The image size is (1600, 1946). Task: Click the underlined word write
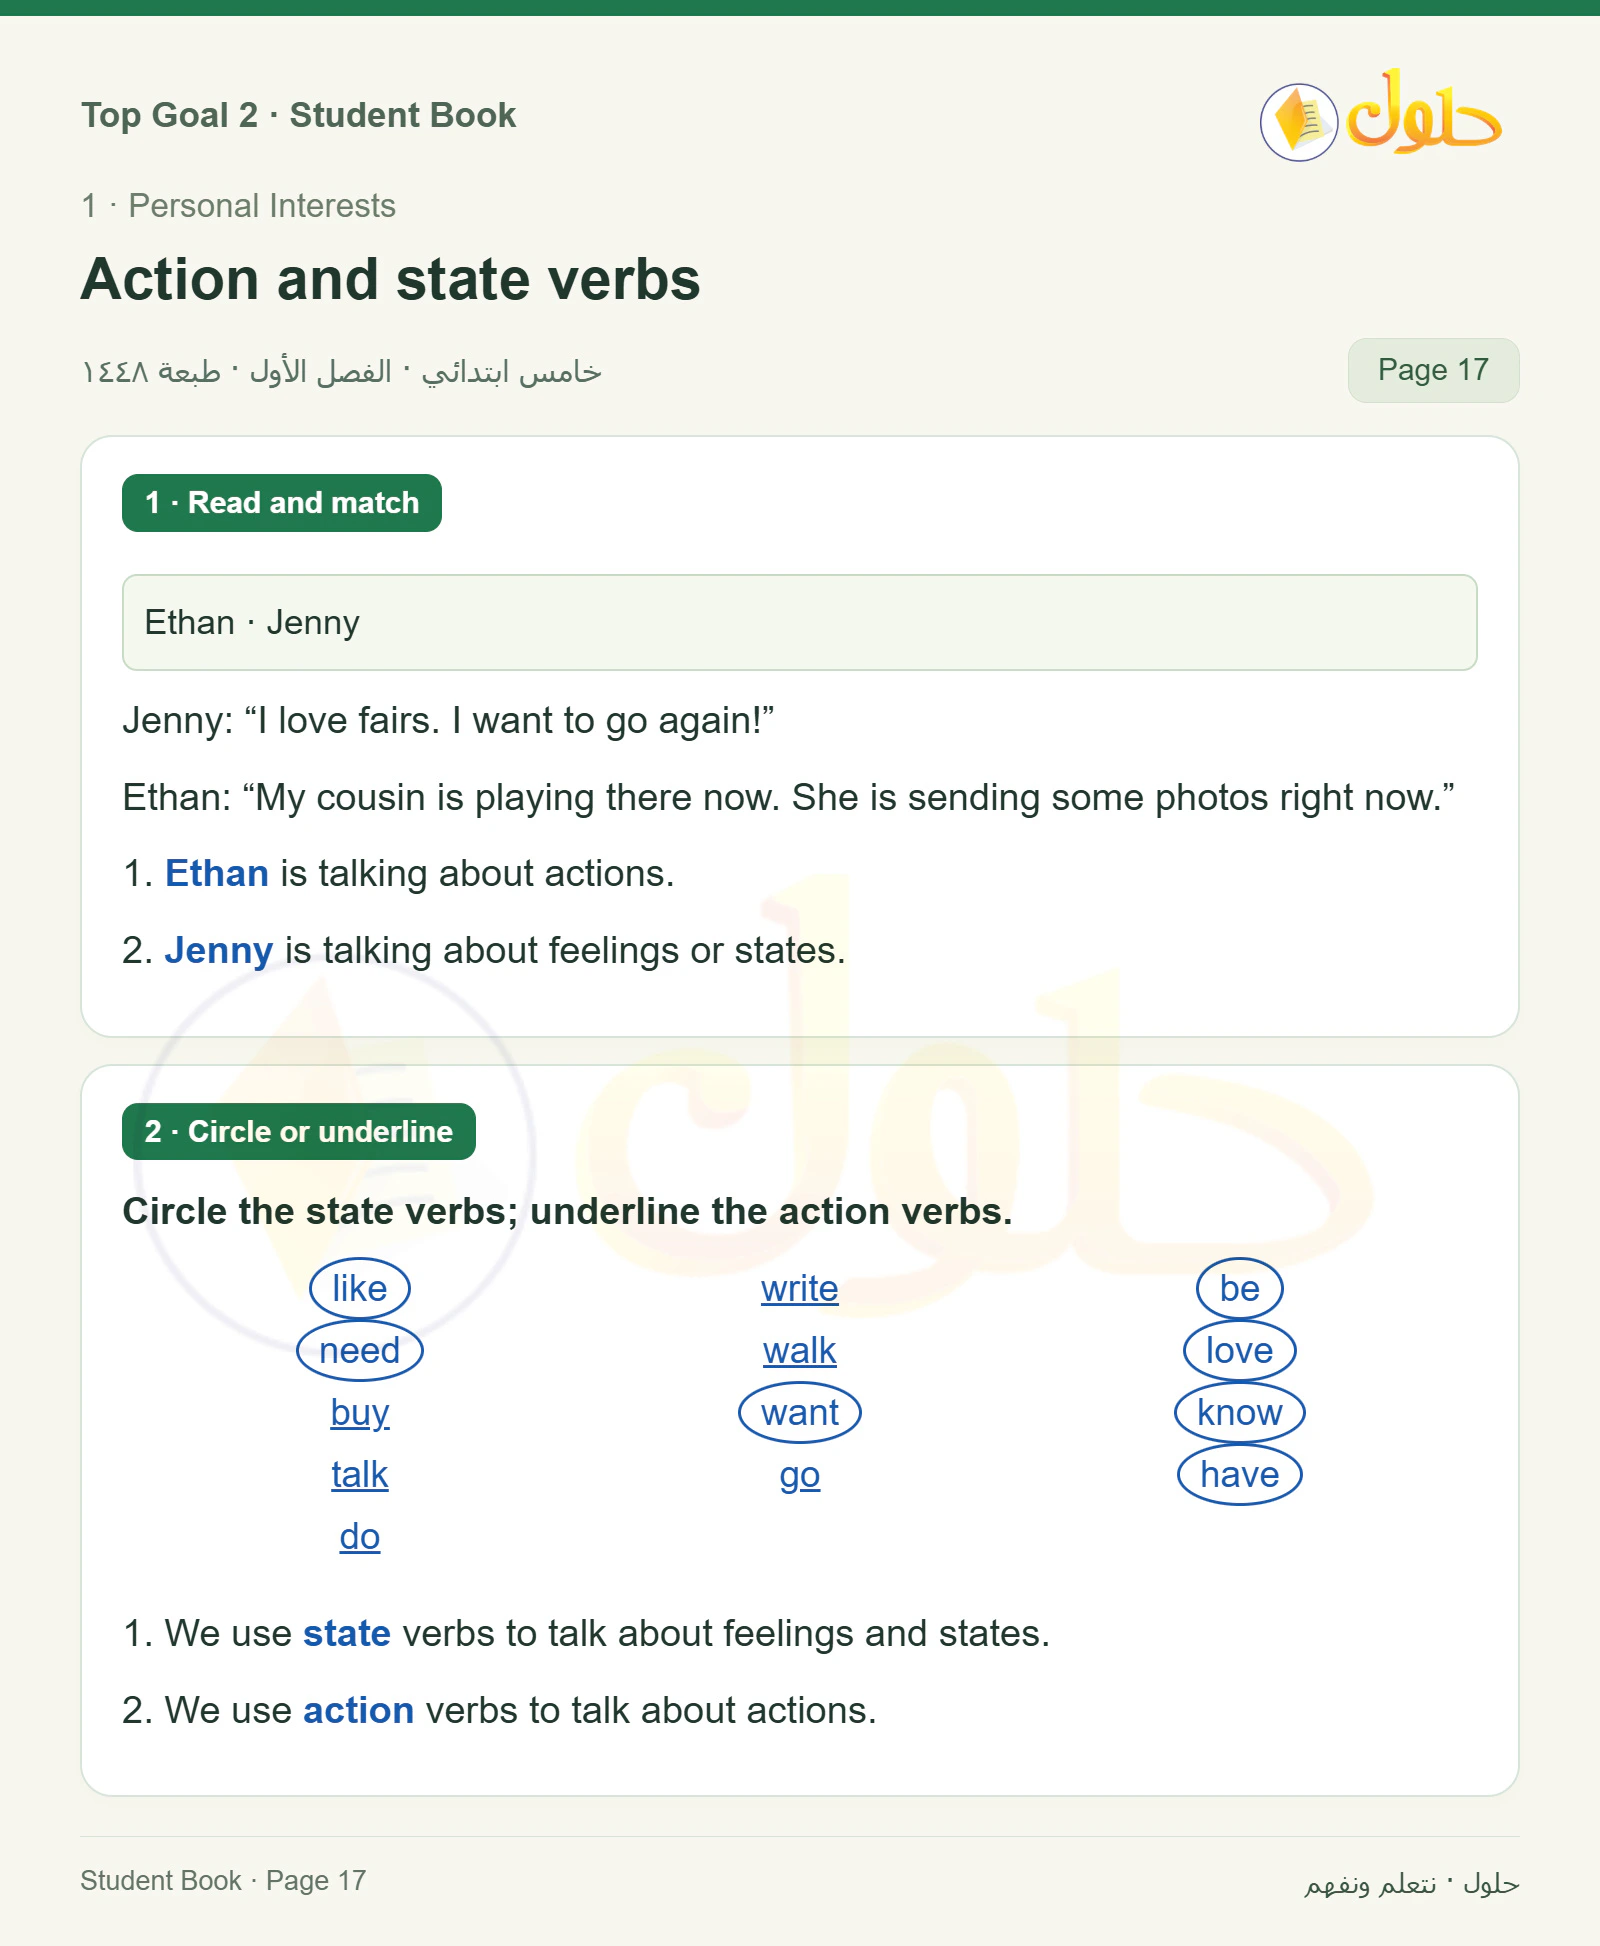[800, 1288]
